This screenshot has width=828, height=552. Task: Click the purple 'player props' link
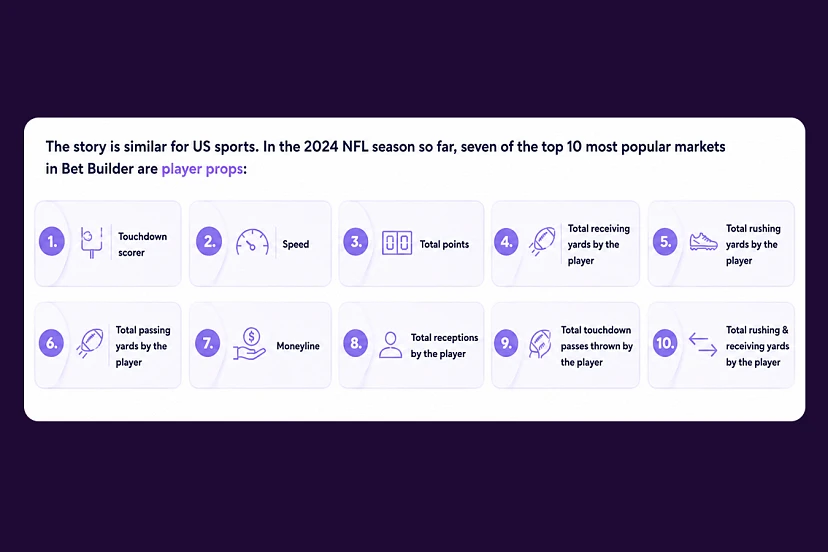[202, 169]
